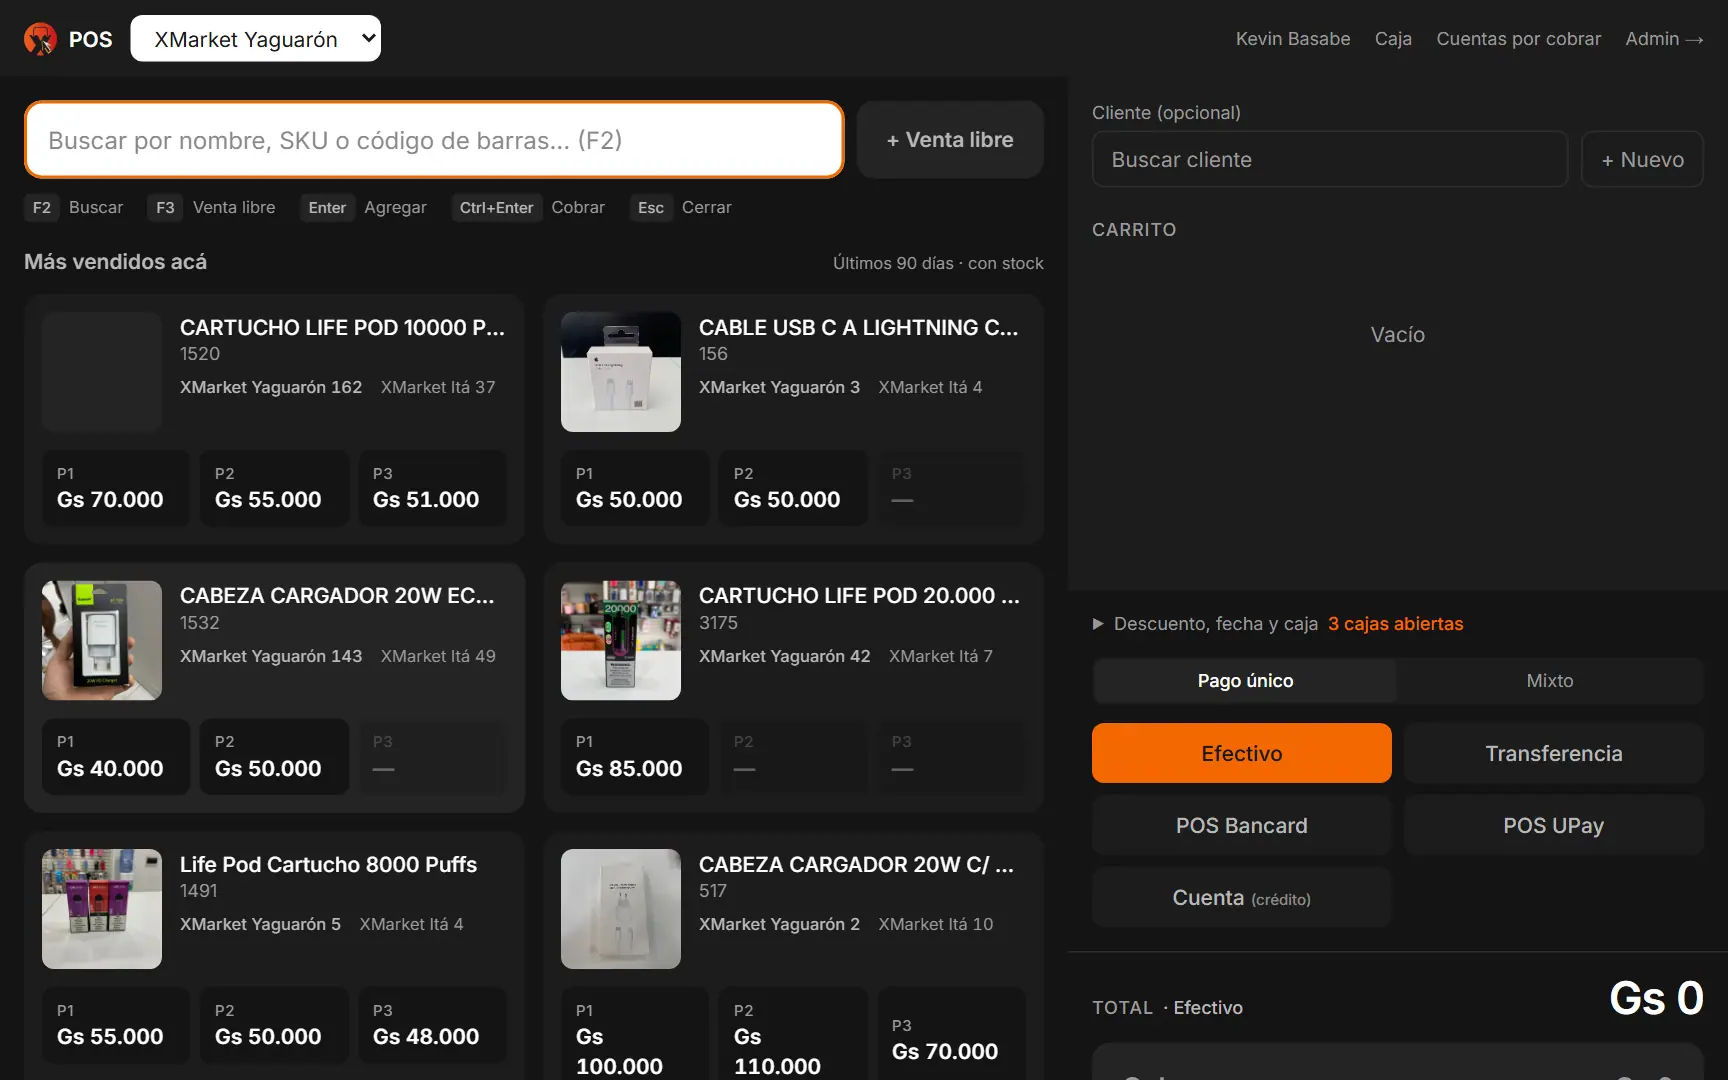
Task: Open the Cartucho Life Pod 20.000 thumbnail
Action: [x=621, y=640]
